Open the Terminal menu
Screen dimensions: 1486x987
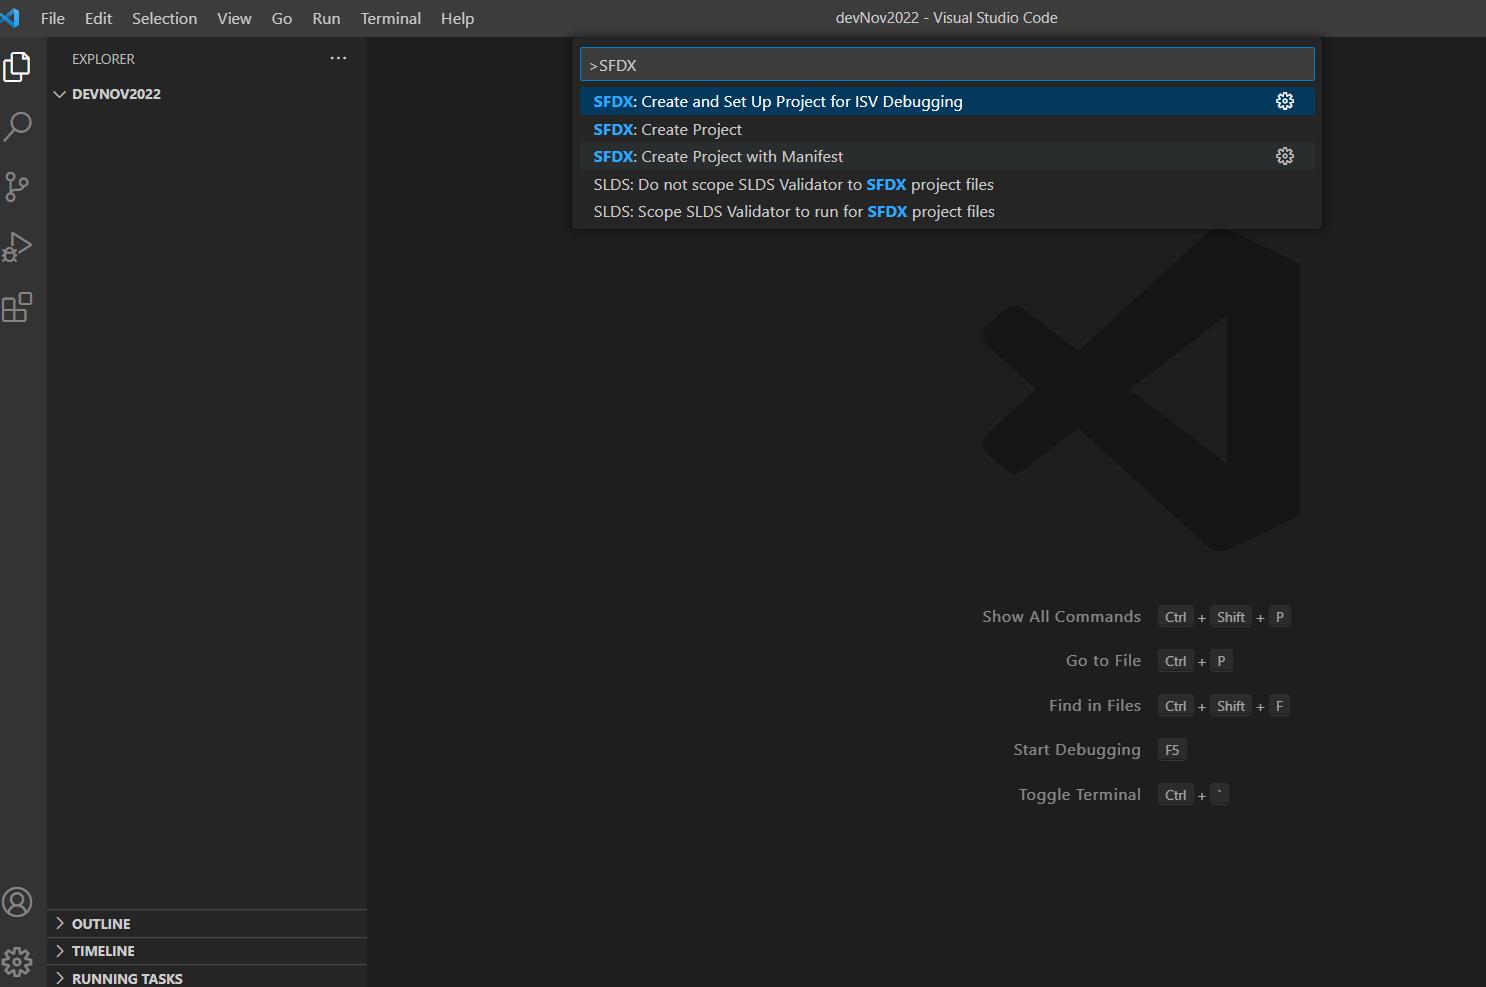tap(391, 18)
